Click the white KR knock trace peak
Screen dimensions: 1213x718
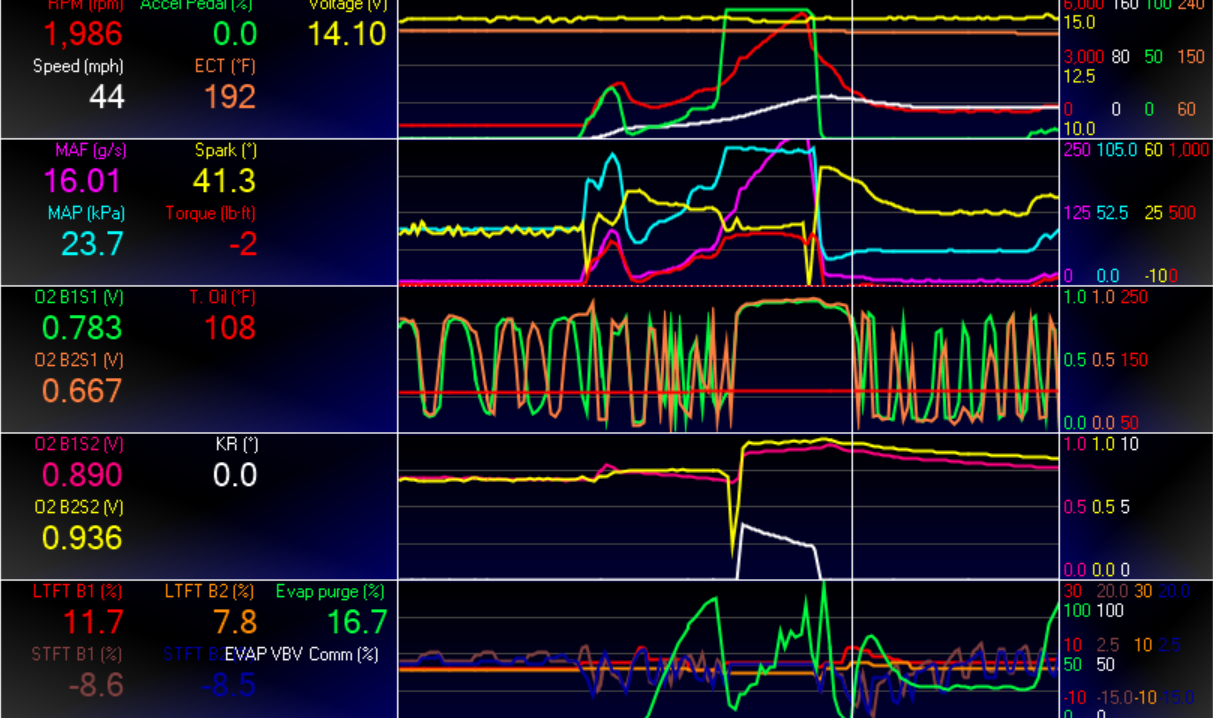[x=742, y=525]
